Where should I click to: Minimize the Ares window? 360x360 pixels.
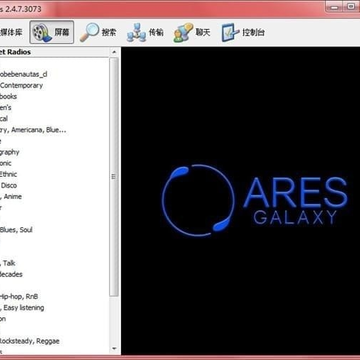click(x=335, y=6)
